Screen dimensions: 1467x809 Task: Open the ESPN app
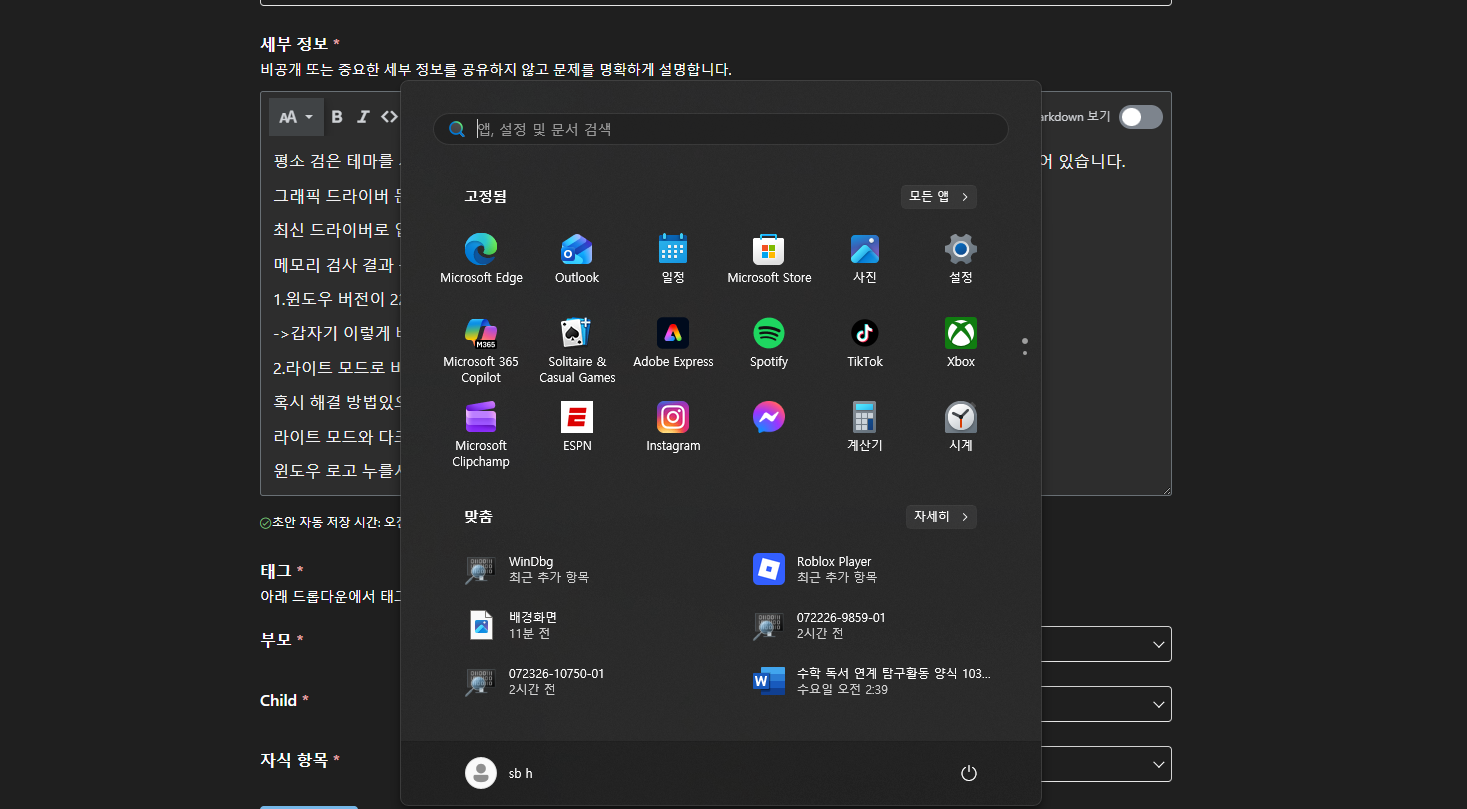(577, 427)
